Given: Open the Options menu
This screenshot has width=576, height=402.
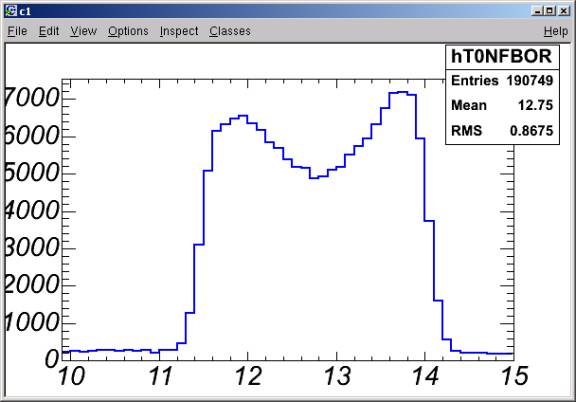Looking at the screenshot, I should pos(128,31).
